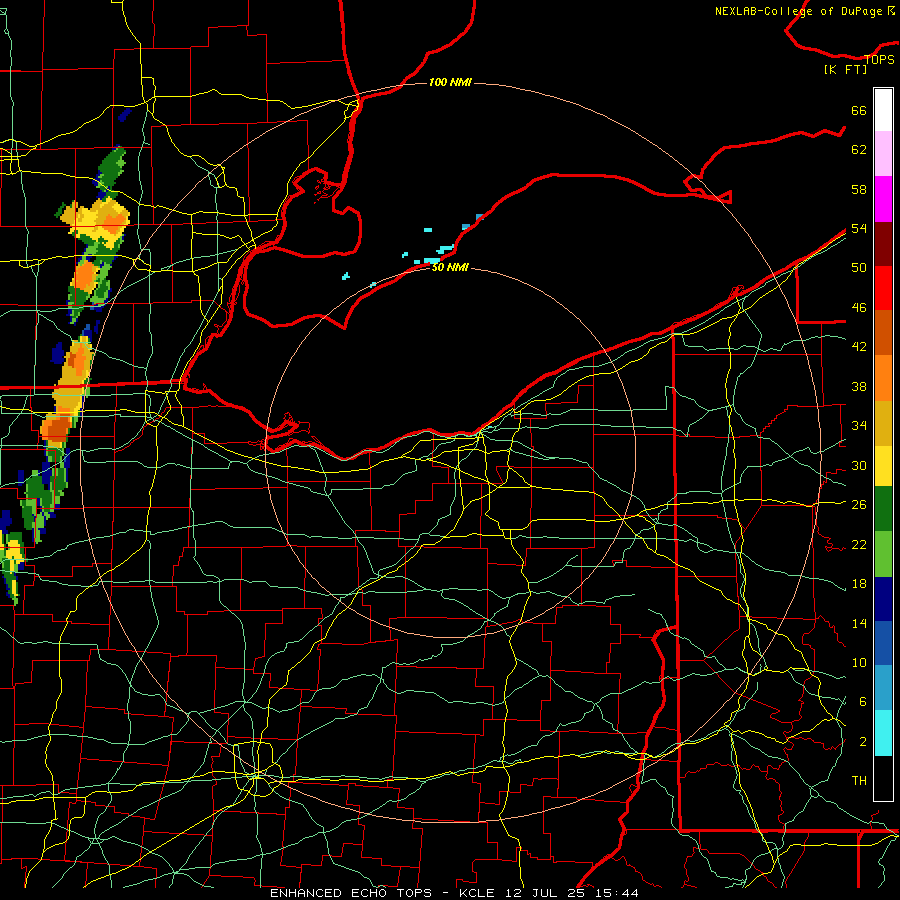900x900 pixels.
Task: Click the legend value 58
Action: tap(859, 189)
